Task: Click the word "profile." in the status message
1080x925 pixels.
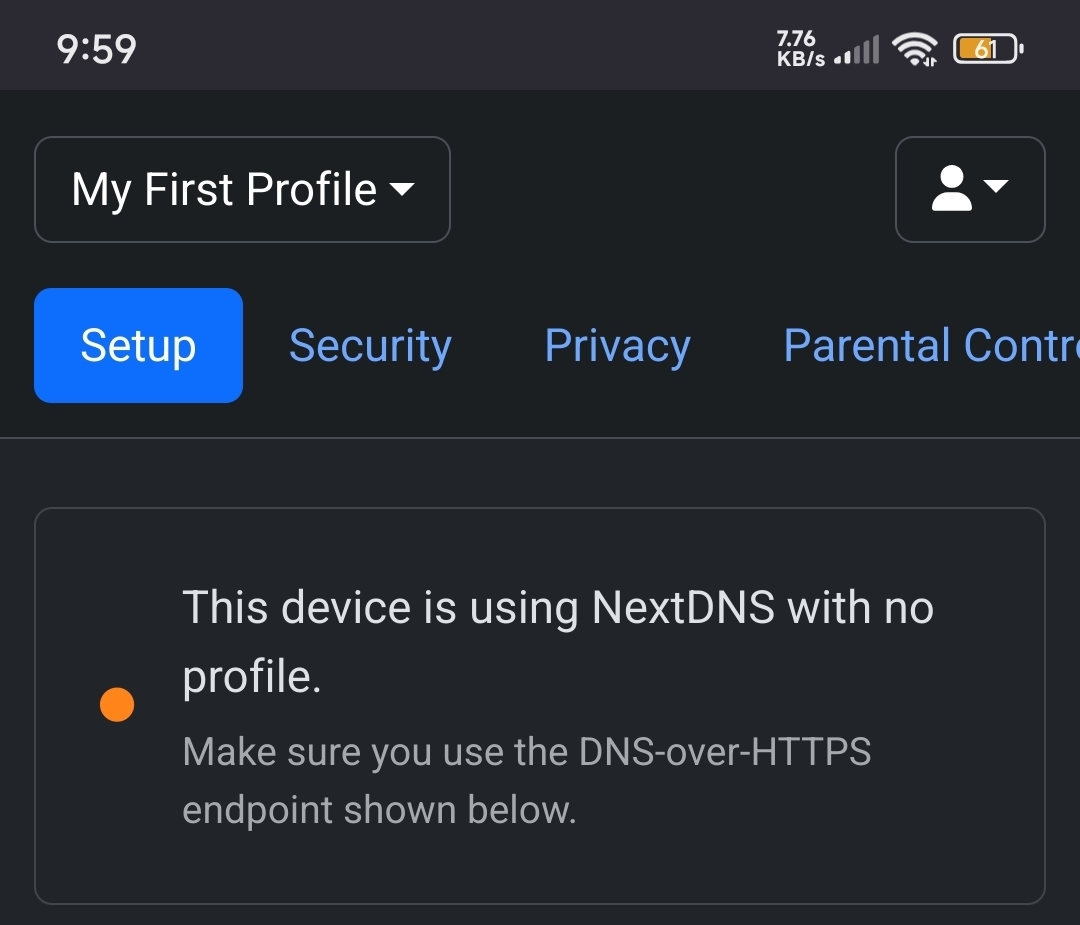Action: point(252,676)
